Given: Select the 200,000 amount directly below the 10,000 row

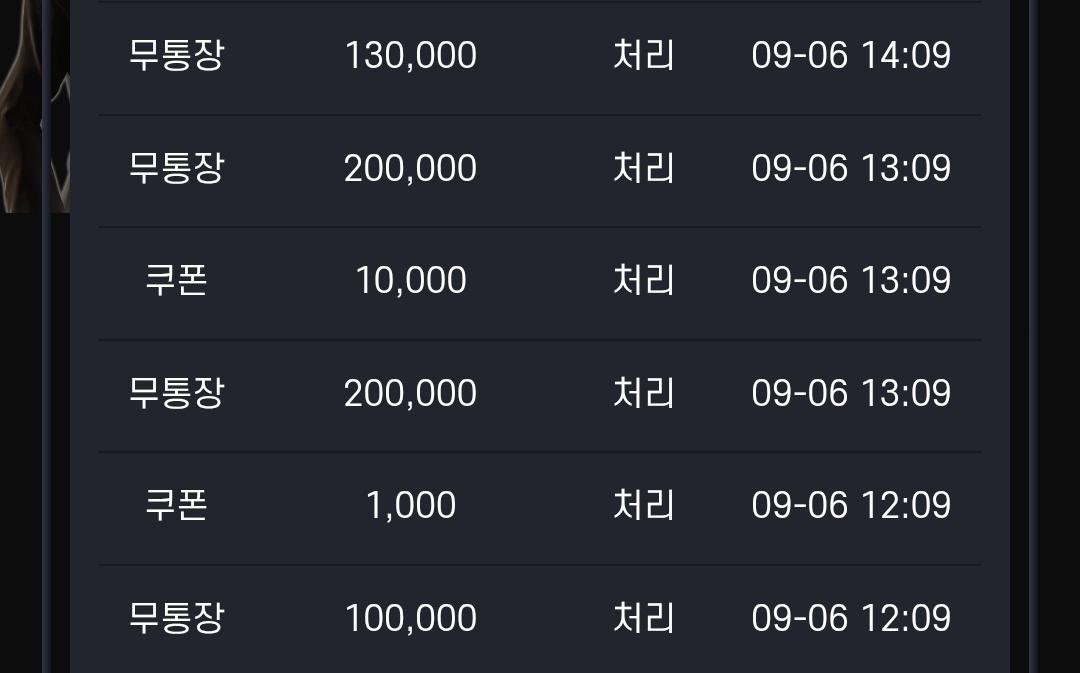Looking at the screenshot, I should coord(411,393).
